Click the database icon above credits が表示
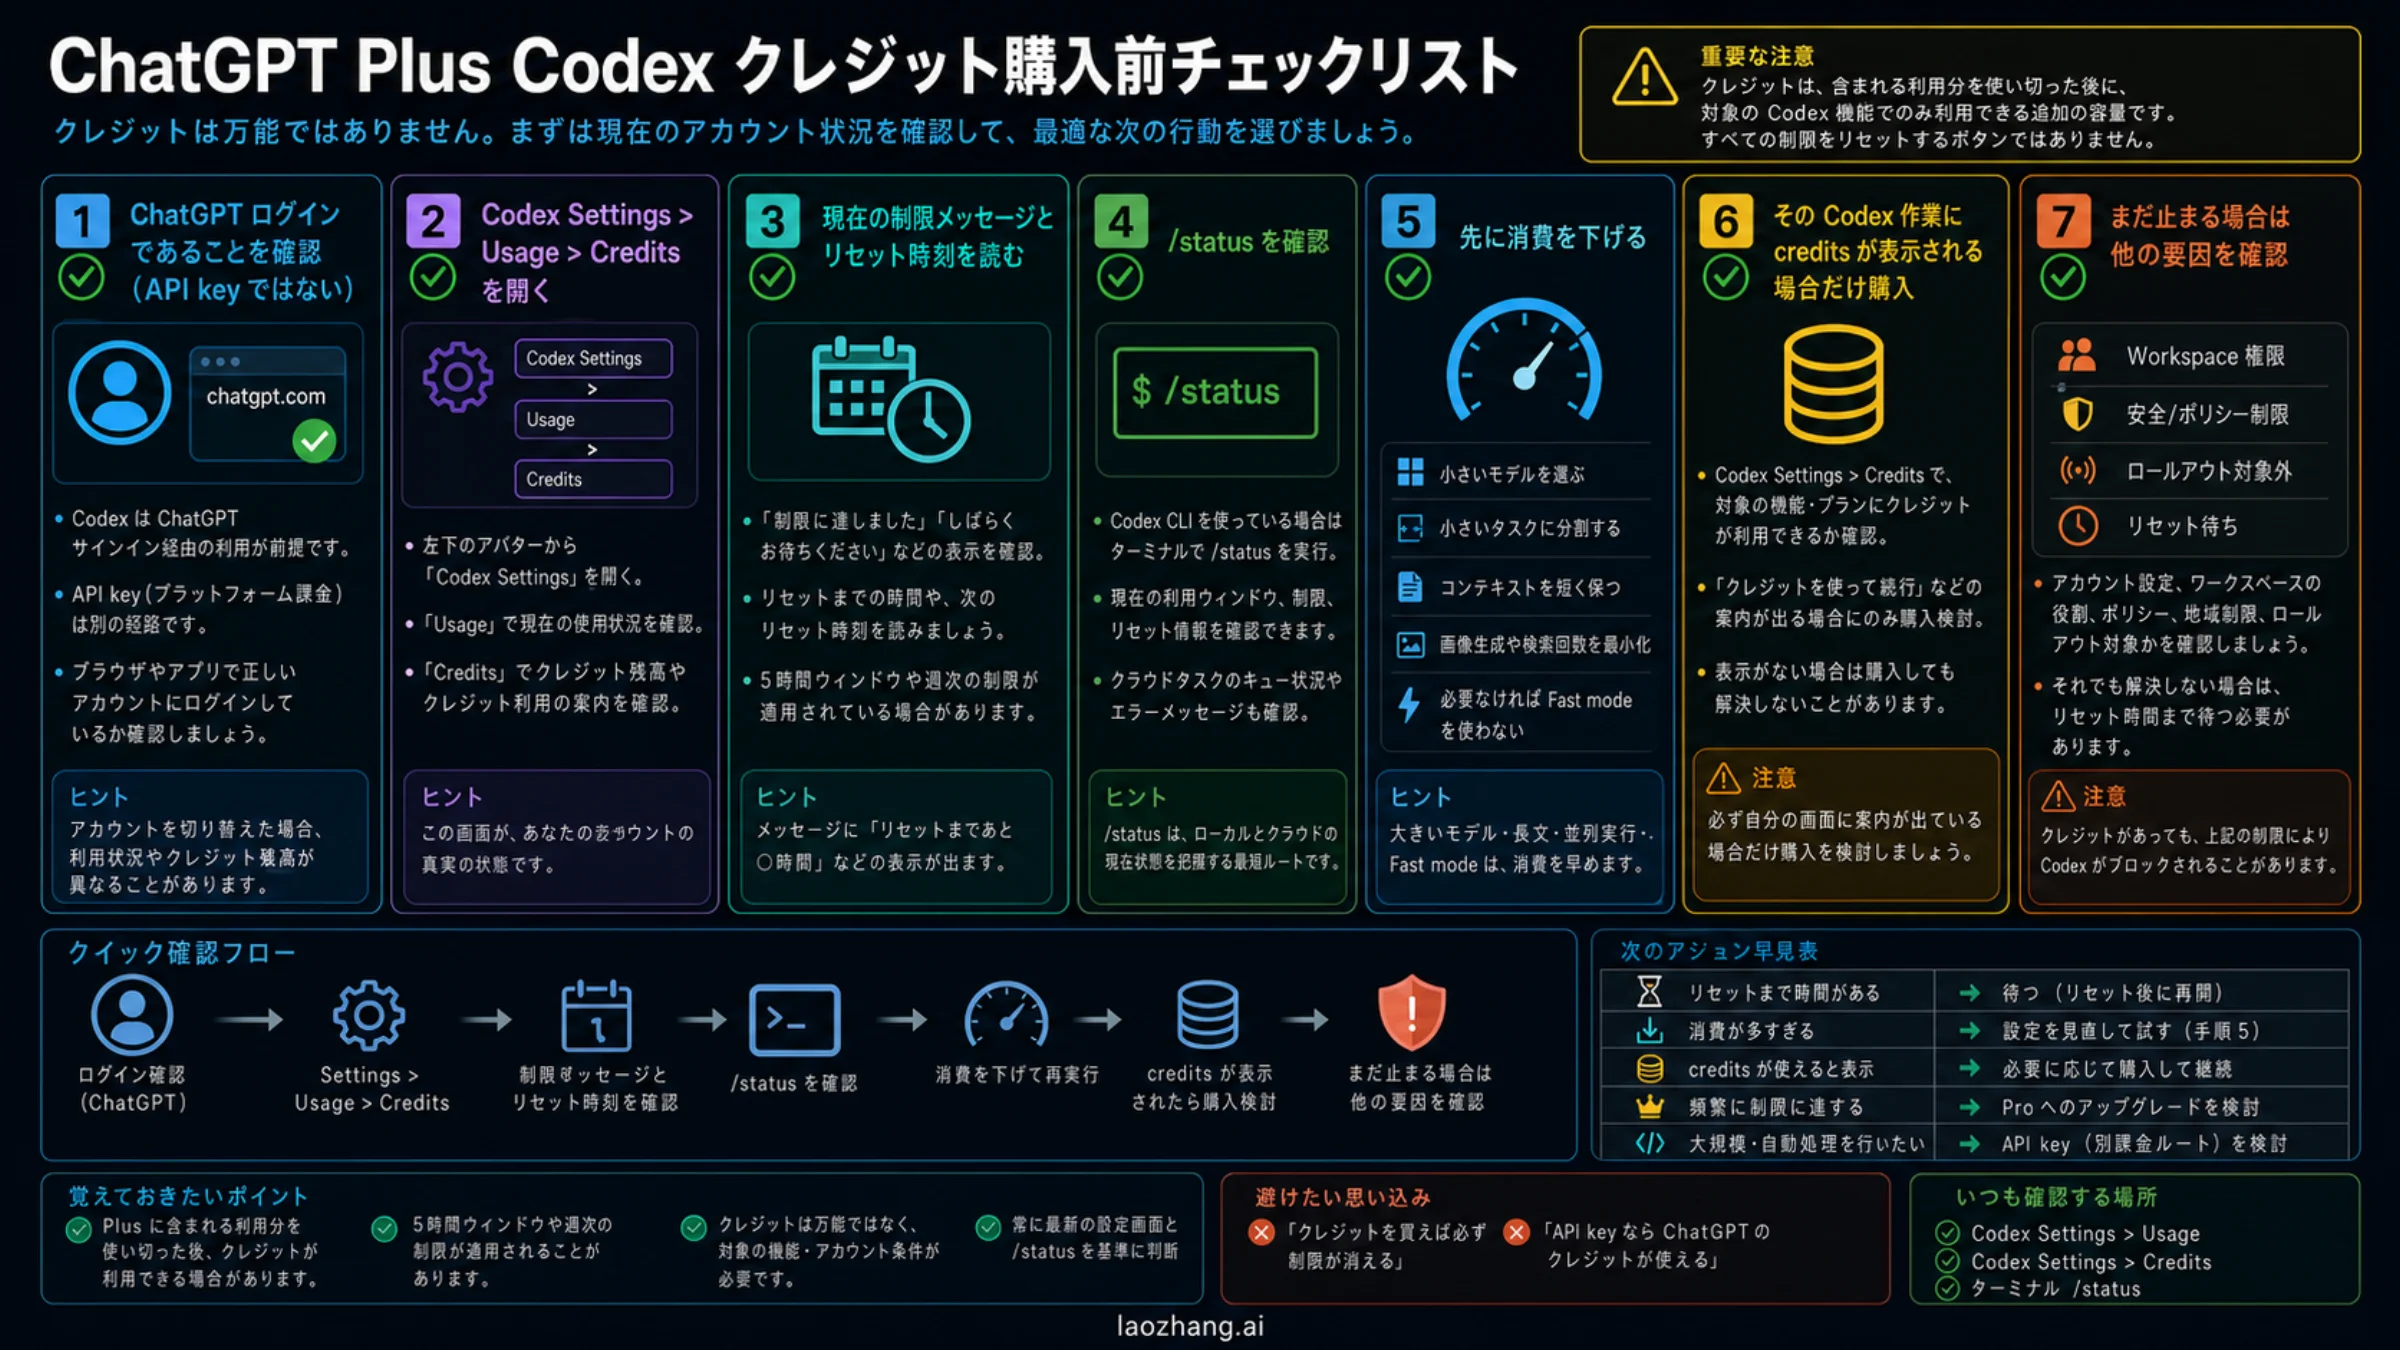Image resolution: width=2400 pixels, height=1350 pixels. [x=1208, y=1015]
